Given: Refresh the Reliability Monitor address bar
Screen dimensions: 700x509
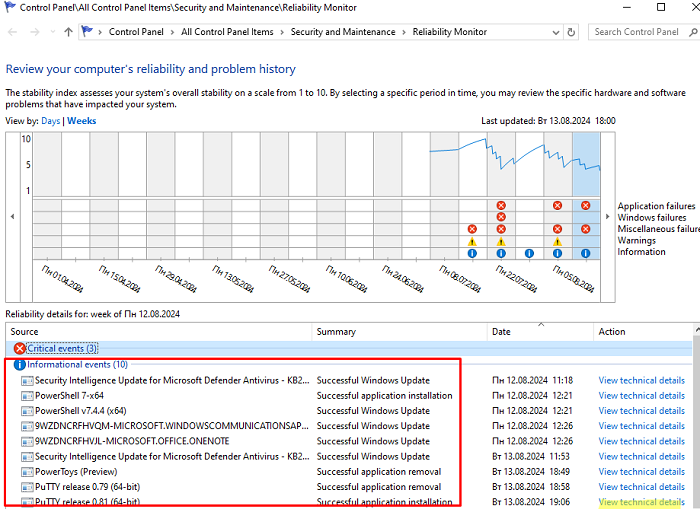Looking at the screenshot, I should tap(571, 32).
